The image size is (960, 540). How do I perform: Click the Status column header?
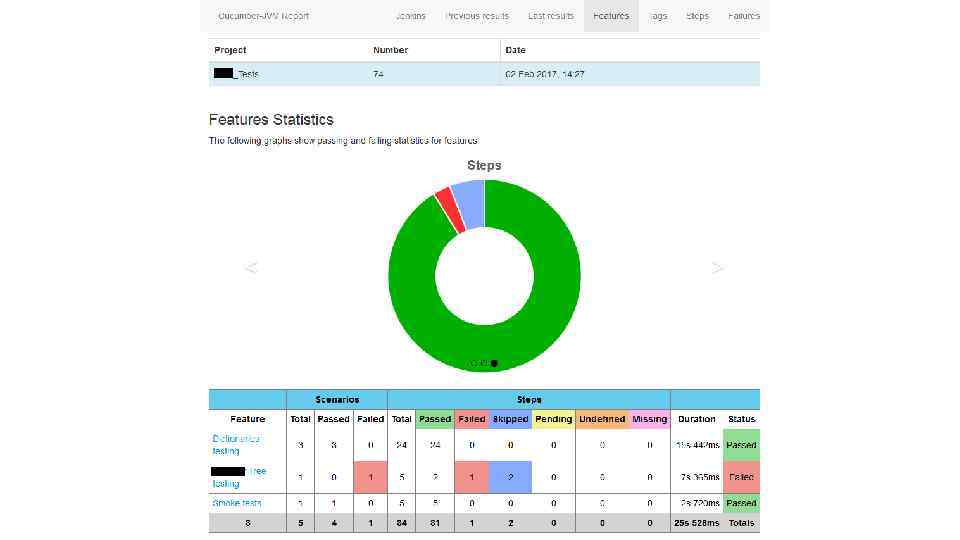(x=741, y=419)
